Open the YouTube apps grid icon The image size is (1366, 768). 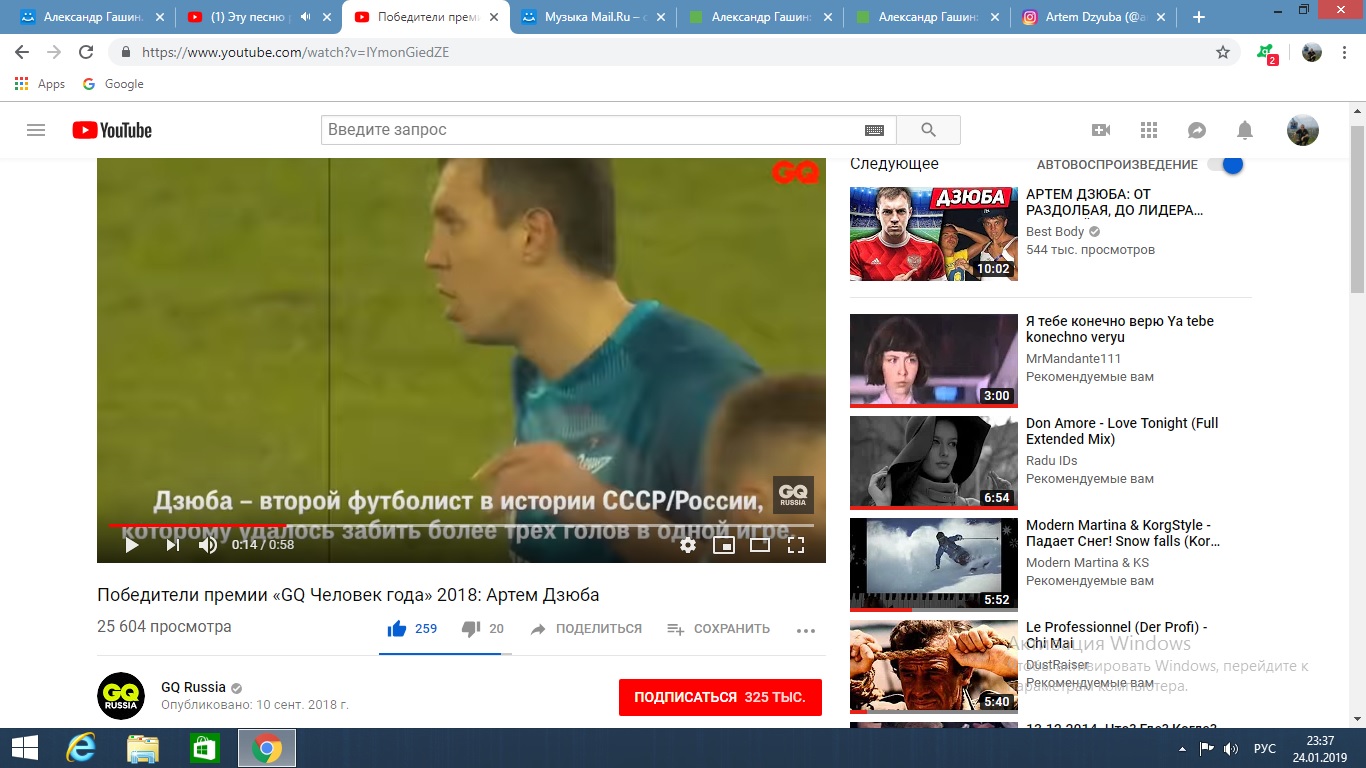[x=1149, y=130]
